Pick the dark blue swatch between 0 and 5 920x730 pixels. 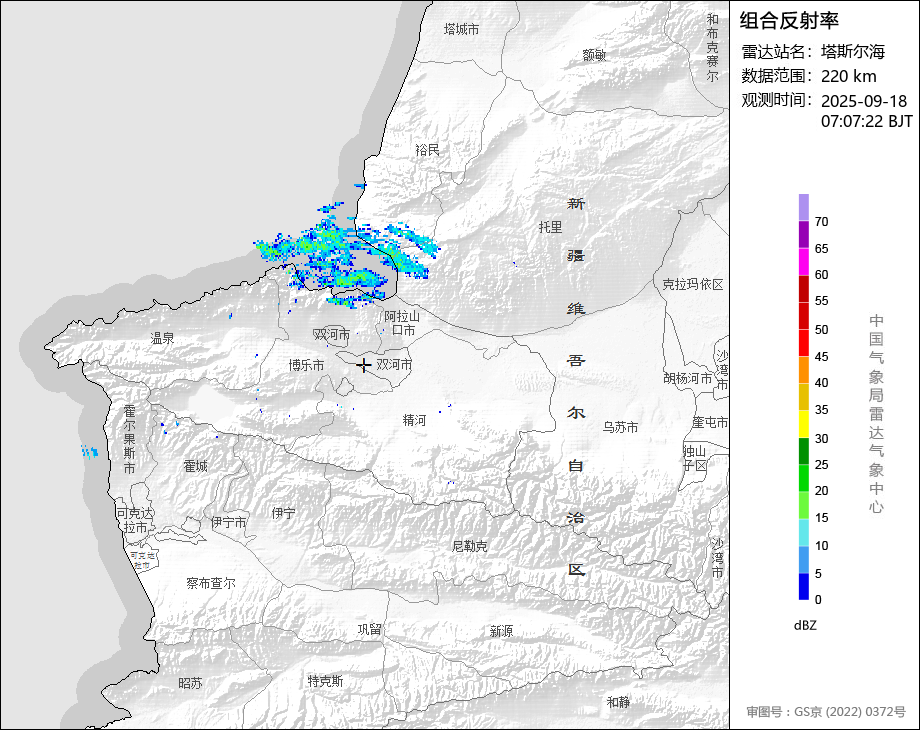803,586
